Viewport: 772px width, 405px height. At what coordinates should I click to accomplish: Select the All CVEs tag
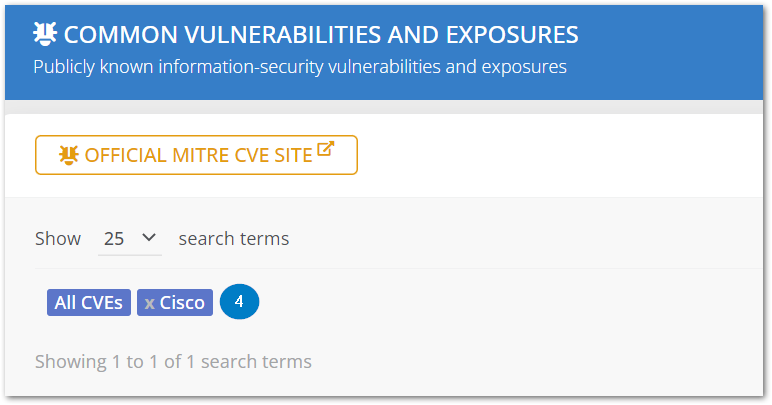(x=89, y=302)
